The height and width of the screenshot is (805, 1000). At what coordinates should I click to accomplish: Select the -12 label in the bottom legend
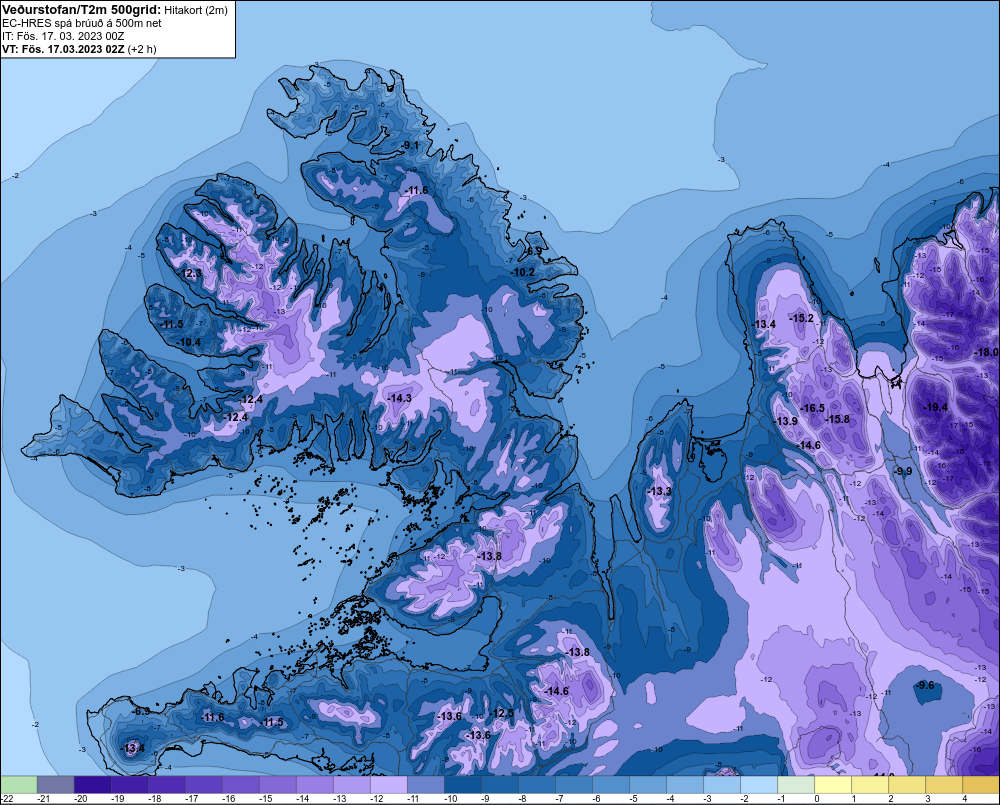[x=378, y=799]
